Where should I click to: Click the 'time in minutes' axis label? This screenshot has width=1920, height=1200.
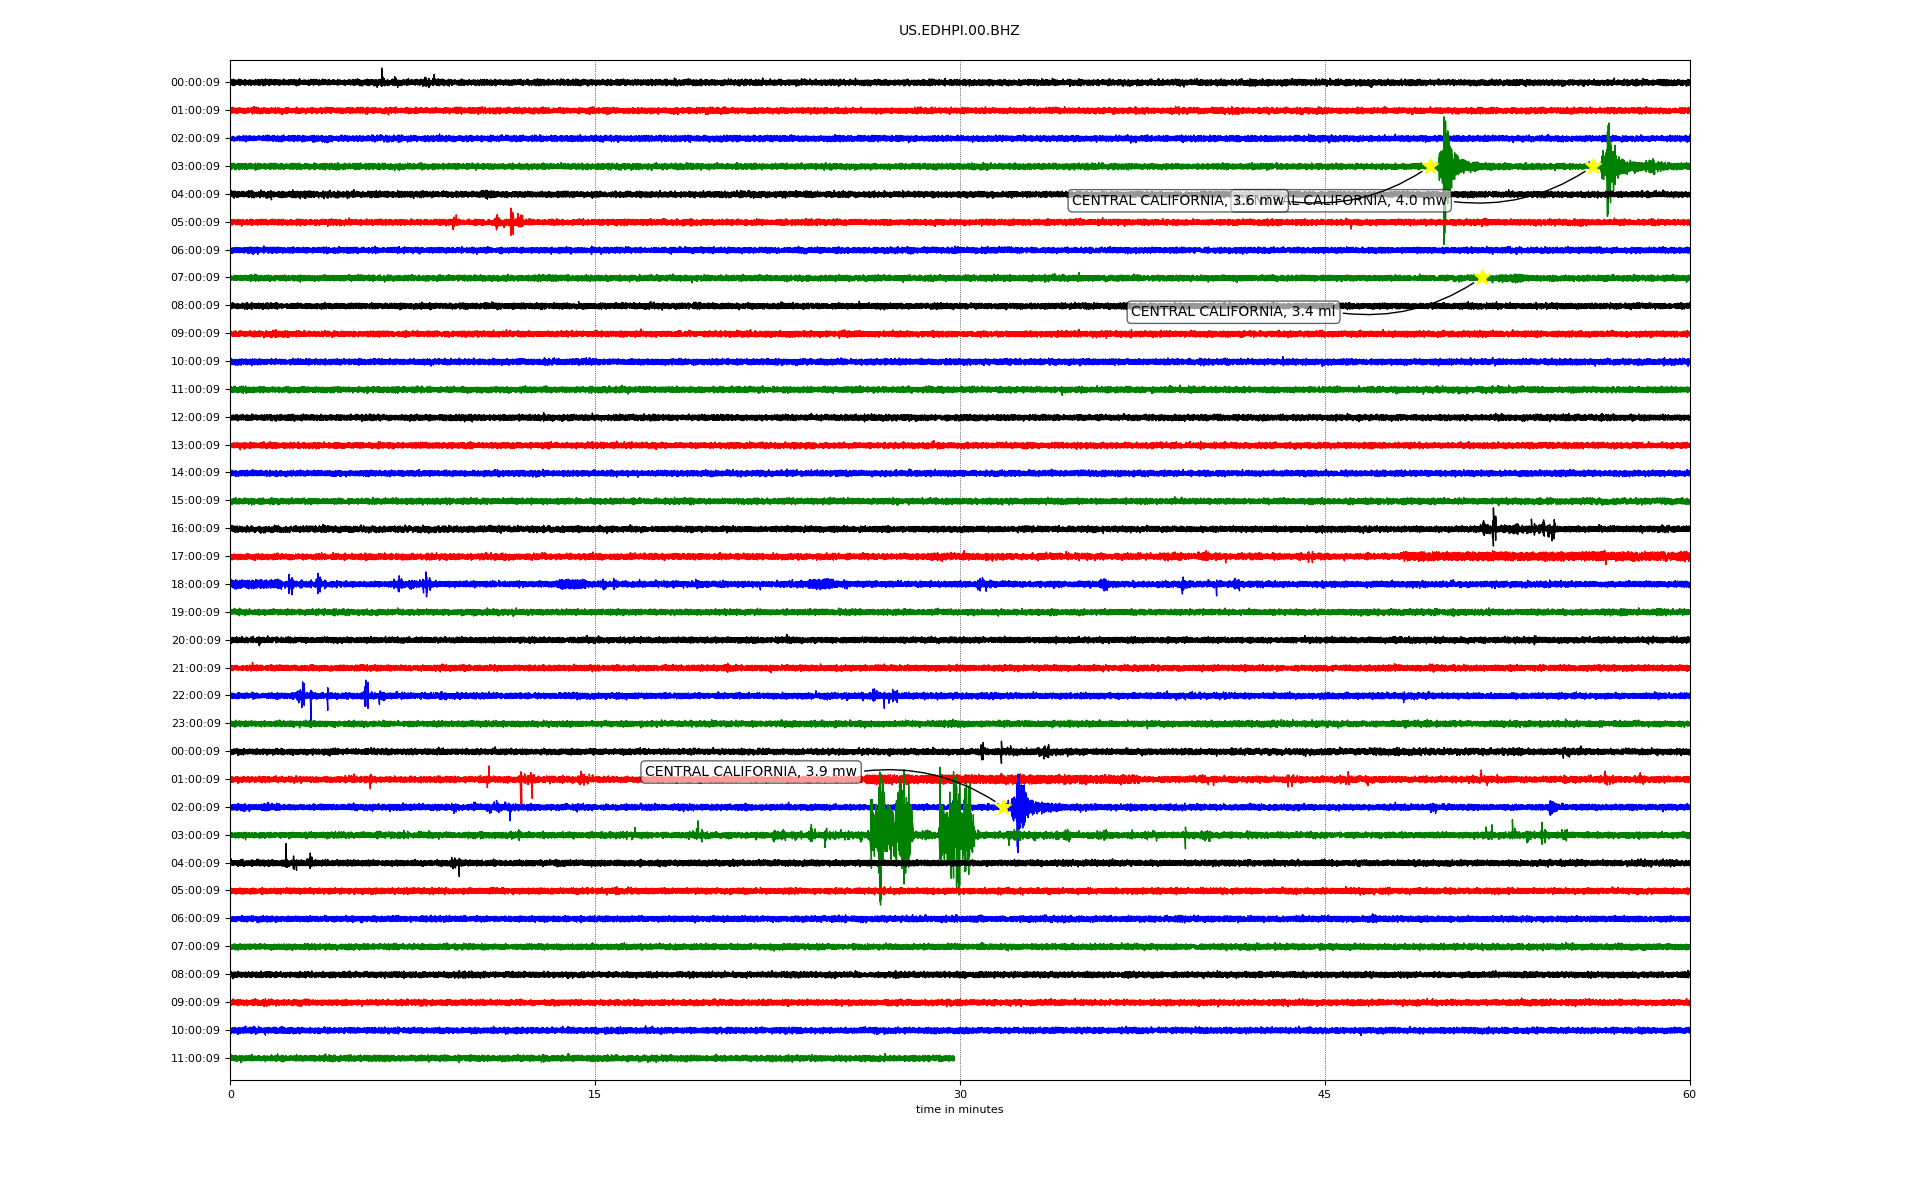point(959,1110)
